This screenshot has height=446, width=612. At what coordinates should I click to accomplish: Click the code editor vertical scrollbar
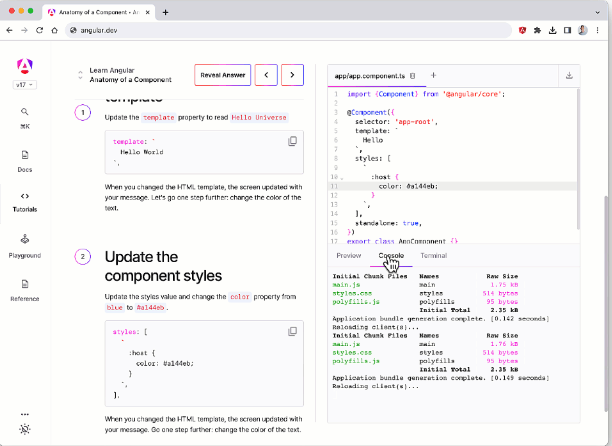tap(578, 159)
